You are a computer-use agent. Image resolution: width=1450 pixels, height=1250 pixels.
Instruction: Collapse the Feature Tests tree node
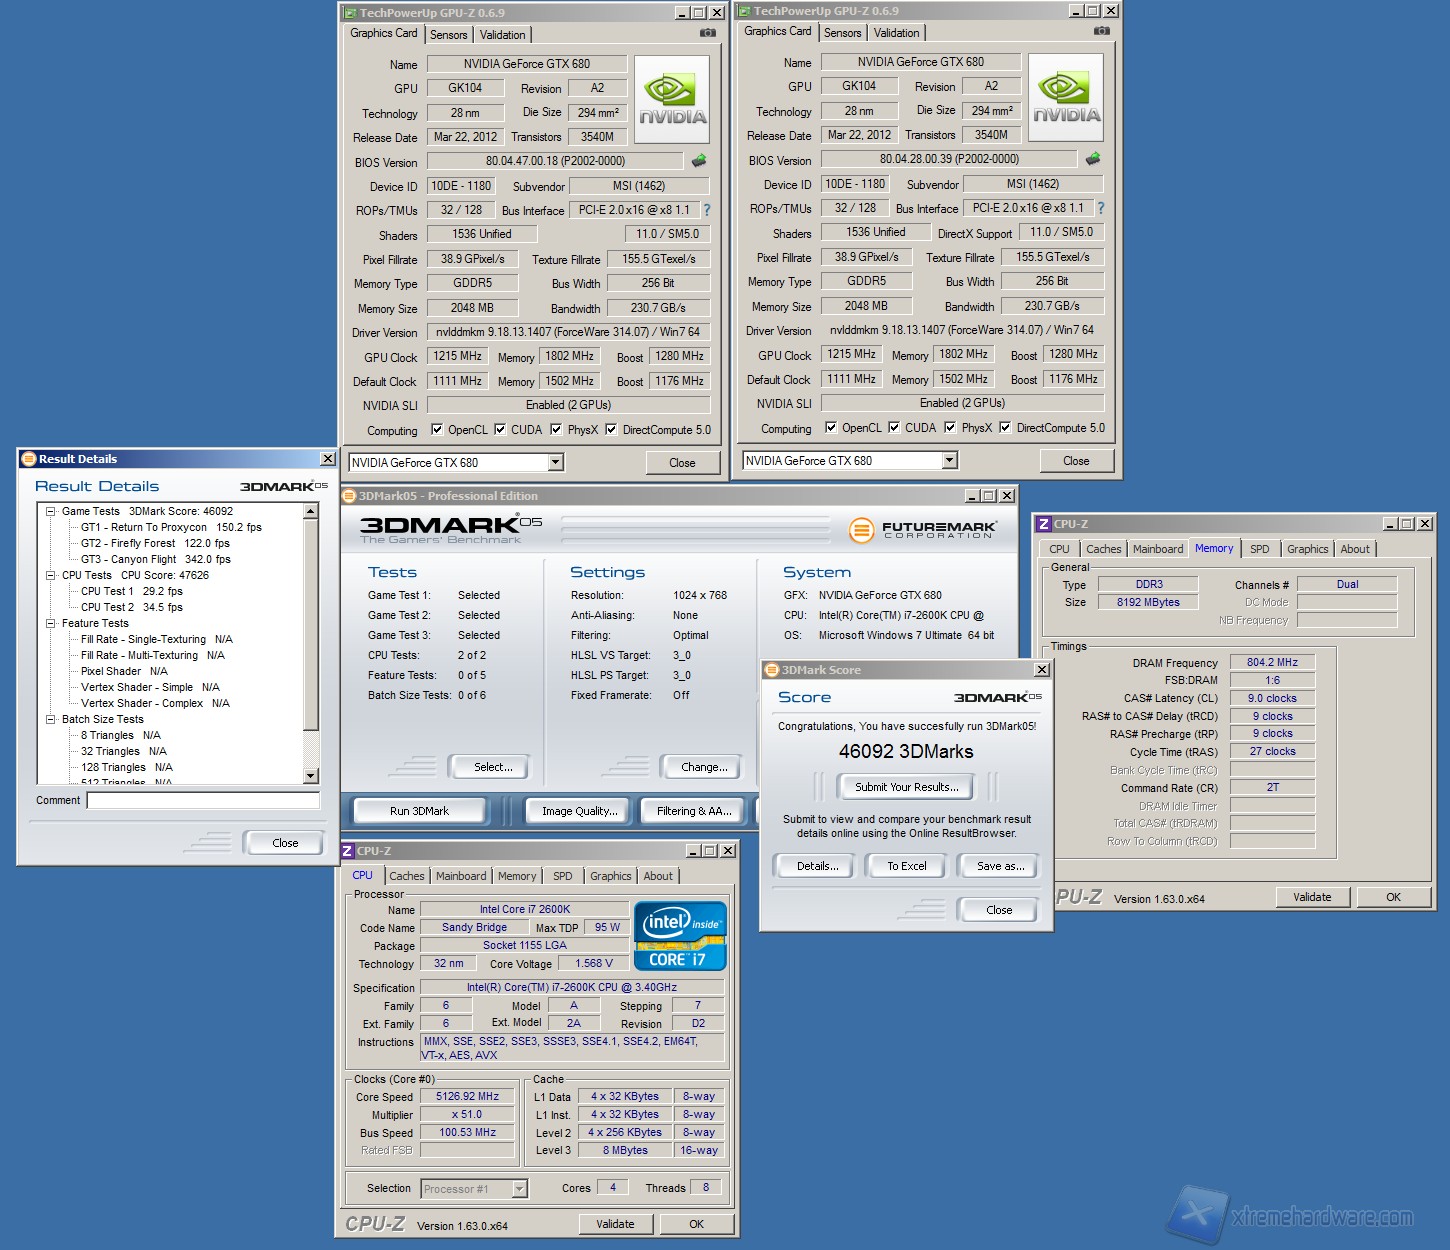coord(50,623)
